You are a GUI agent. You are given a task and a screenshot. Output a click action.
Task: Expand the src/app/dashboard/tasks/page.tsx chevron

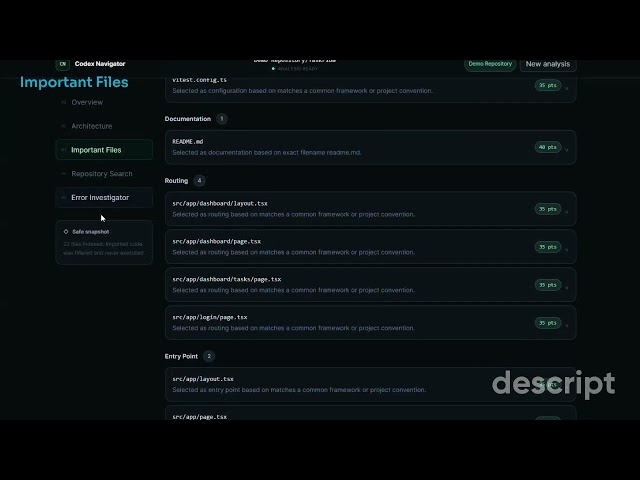pos(567,287)
